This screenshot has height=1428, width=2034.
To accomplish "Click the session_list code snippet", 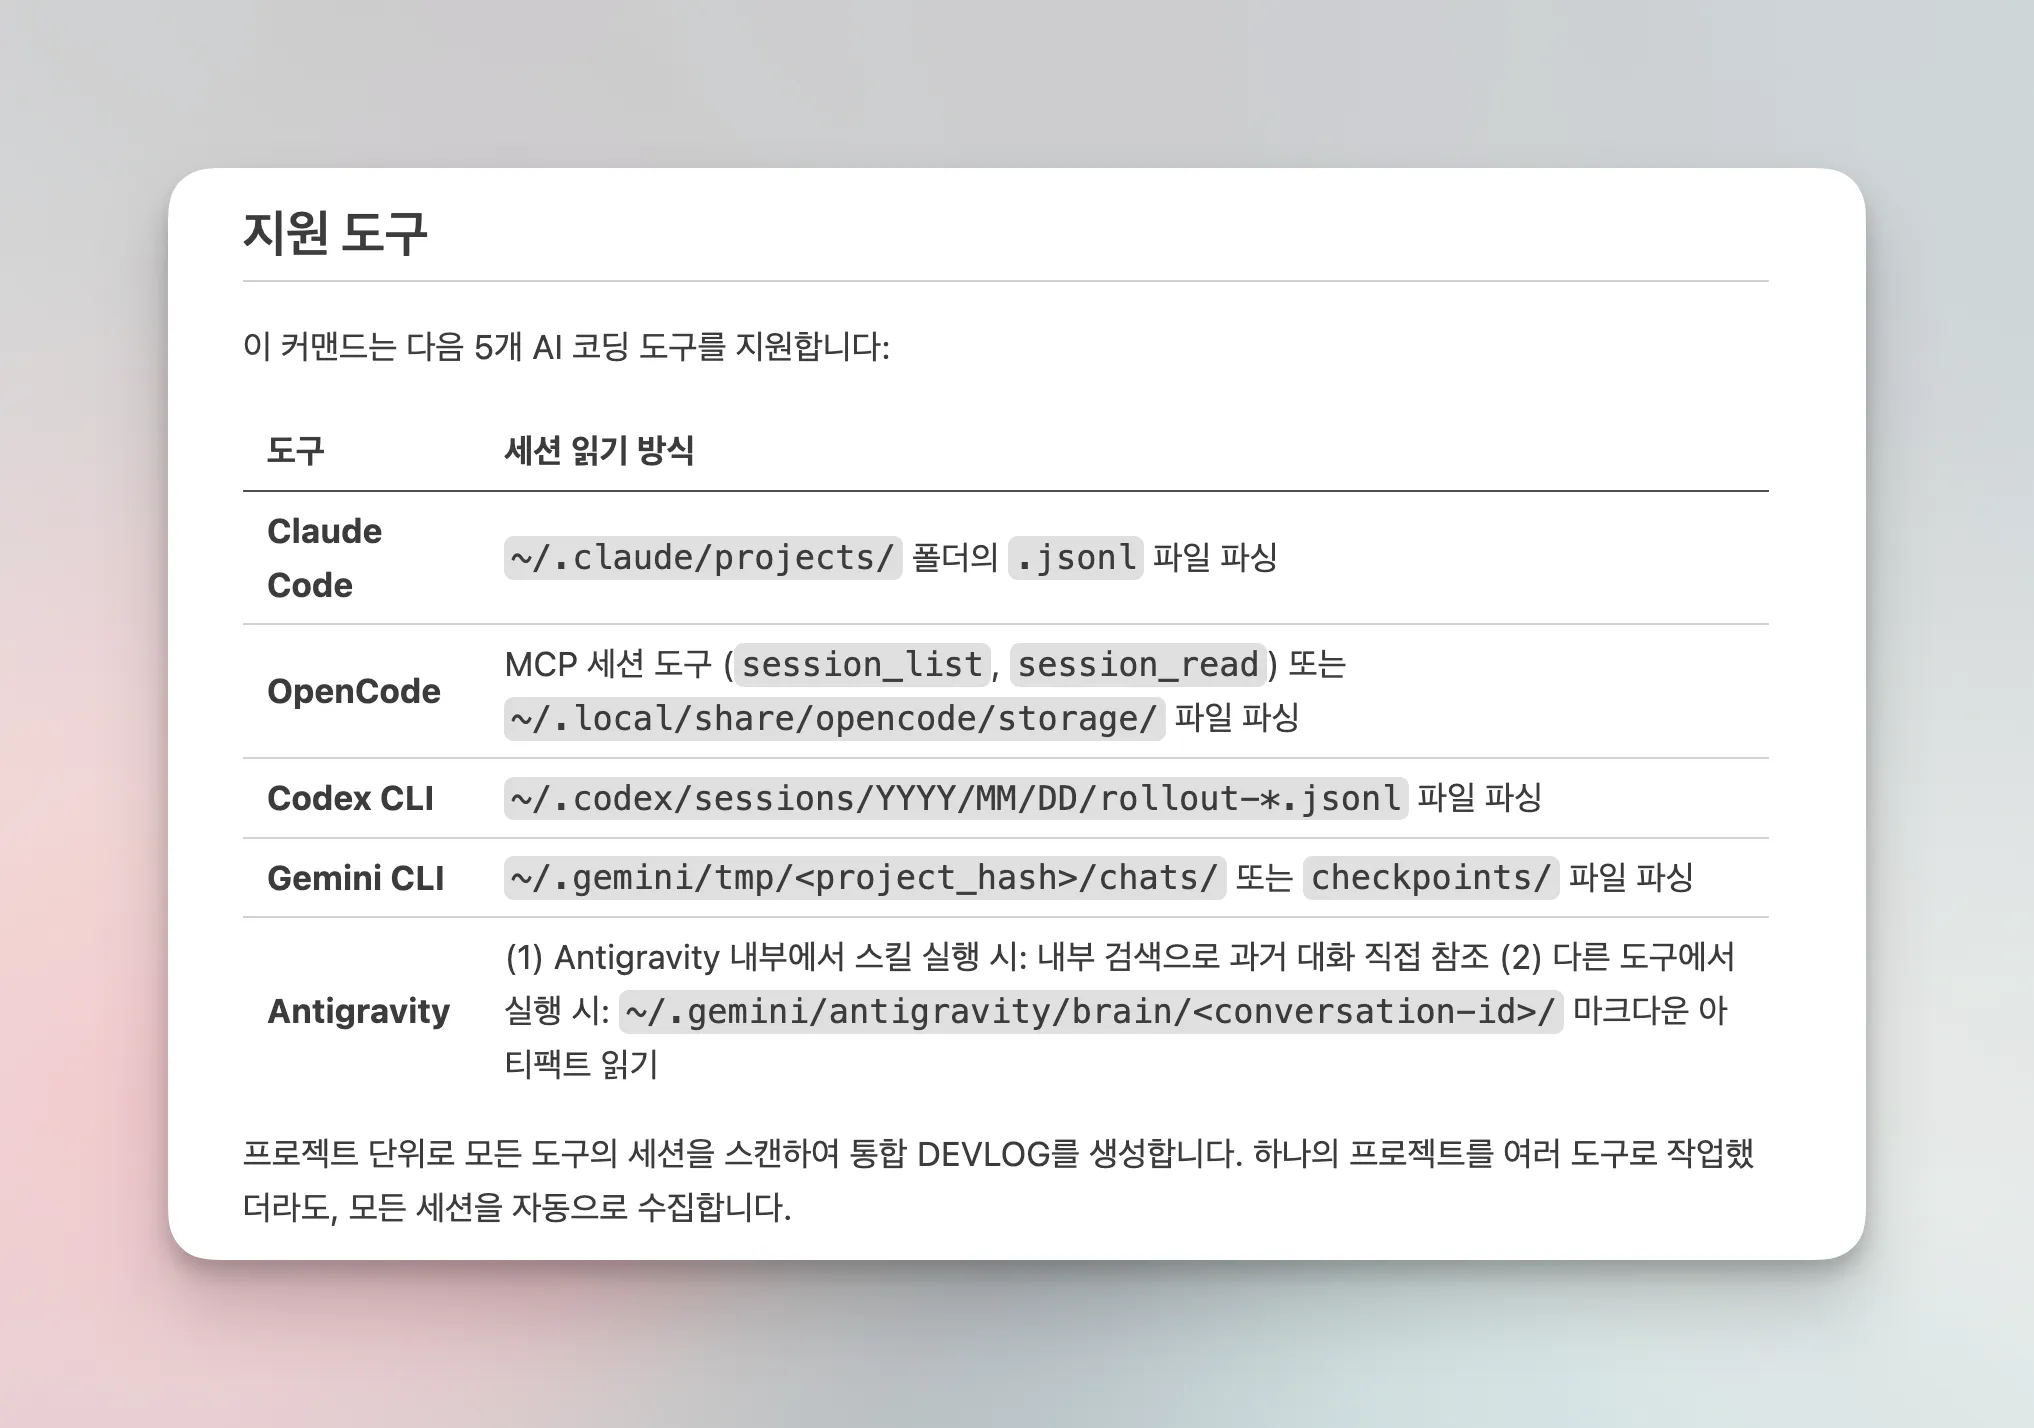I will 862,664.
